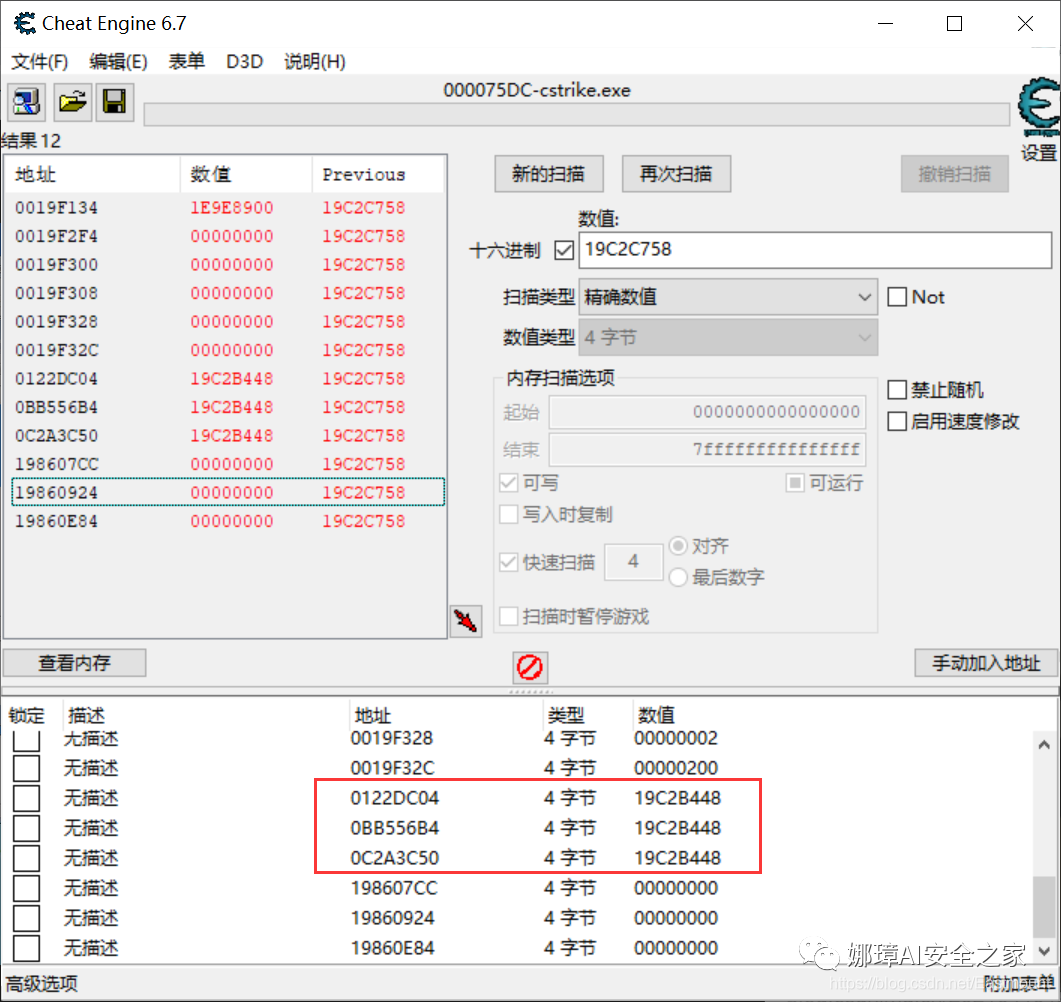Lock the 0BB556B4 address entry checkbox
Screen dimensions: 1061x1002
(x=26, y=828)
